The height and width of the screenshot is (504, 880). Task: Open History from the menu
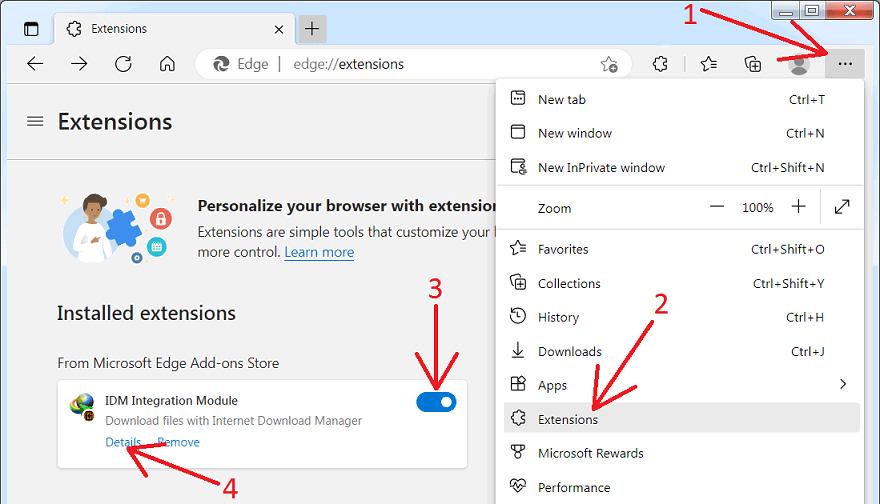[x=680, y=317]
